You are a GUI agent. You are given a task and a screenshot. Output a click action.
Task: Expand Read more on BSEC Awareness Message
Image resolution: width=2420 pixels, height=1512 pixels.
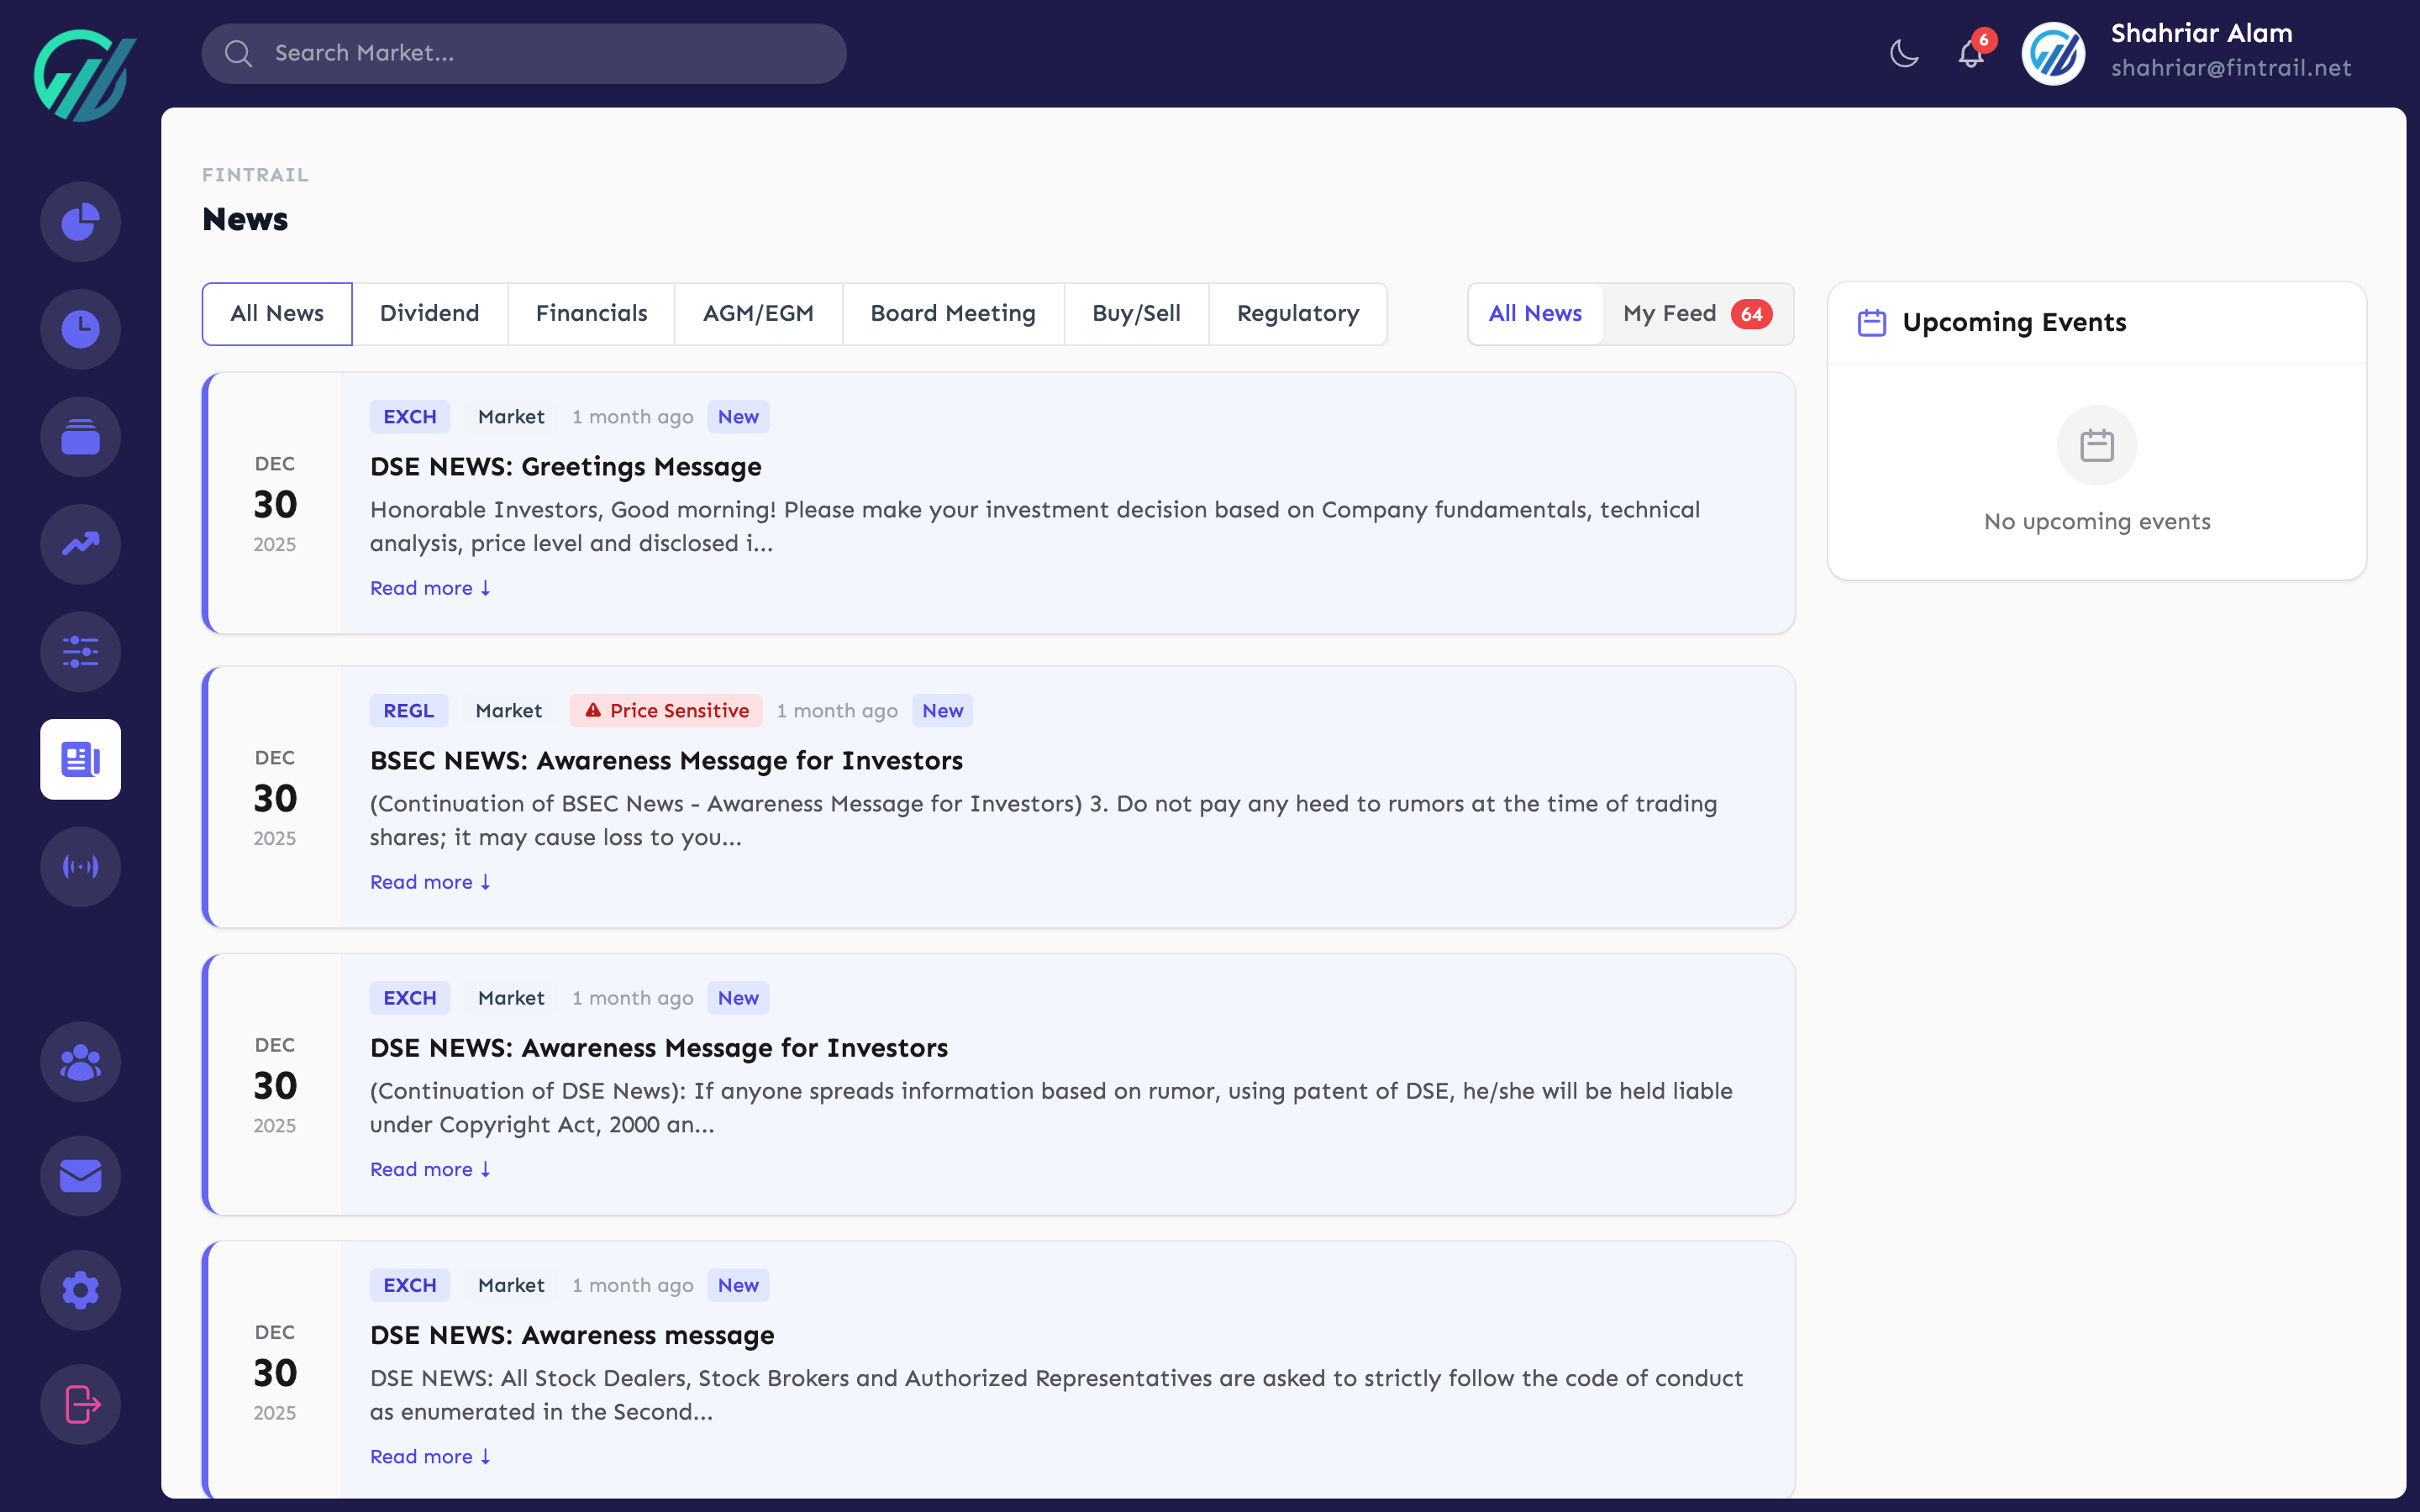tap(429, 882)
